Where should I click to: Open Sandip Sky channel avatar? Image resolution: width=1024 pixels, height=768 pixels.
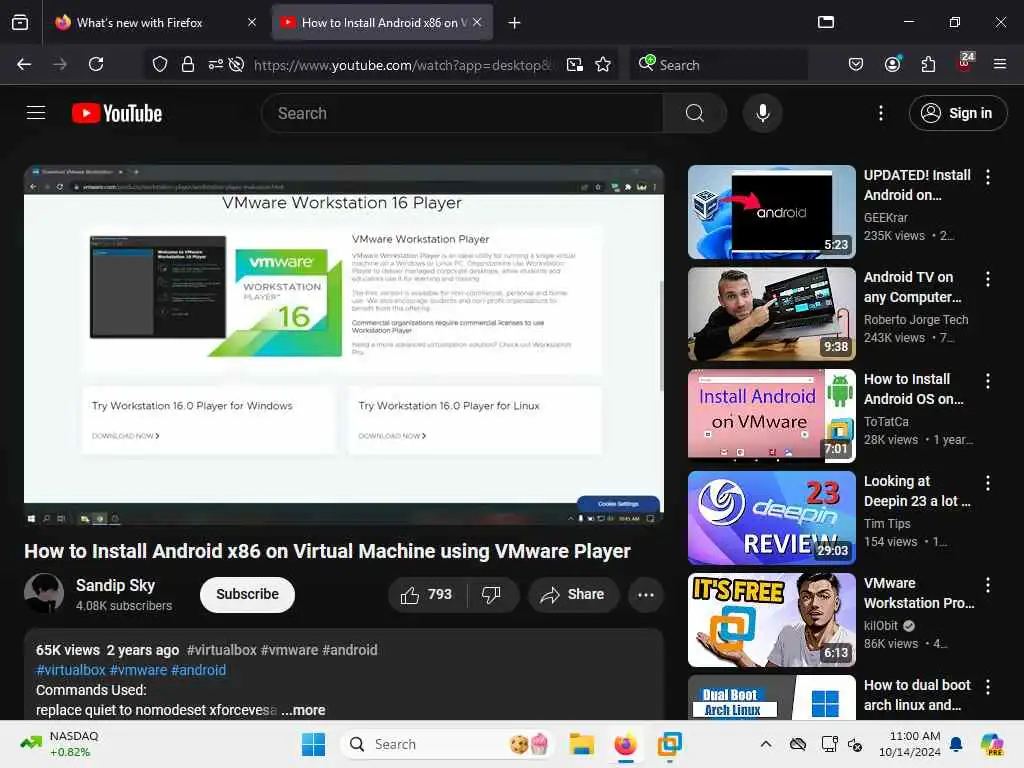point(44,593)
